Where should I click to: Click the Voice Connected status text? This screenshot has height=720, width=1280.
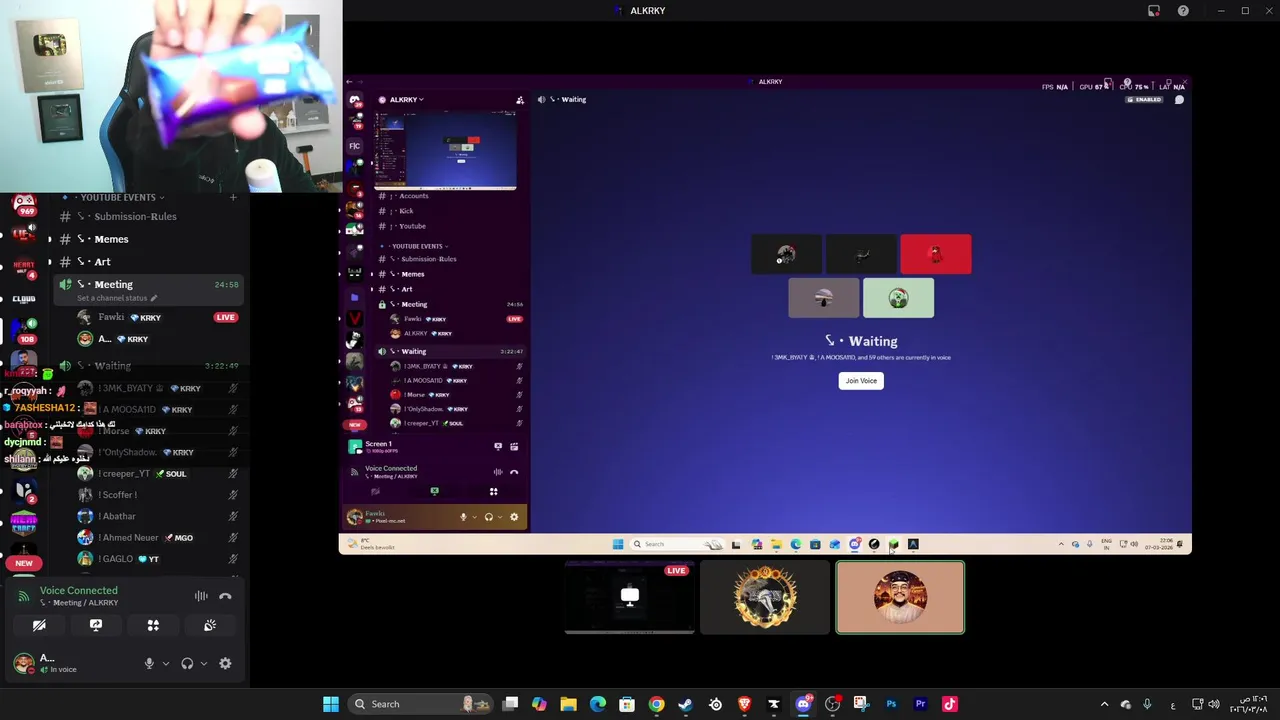[x=79, y=590]
